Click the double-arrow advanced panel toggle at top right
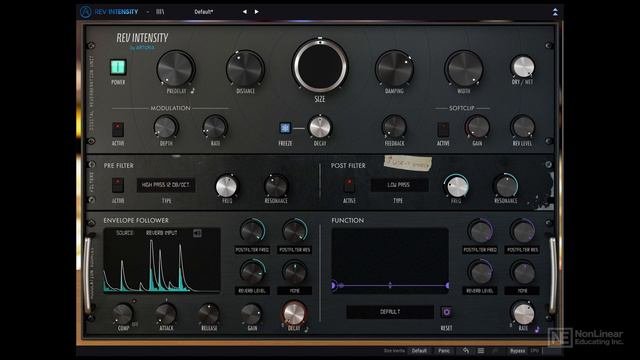This screenshot has height=360, width=640. (x=555, y=12)
